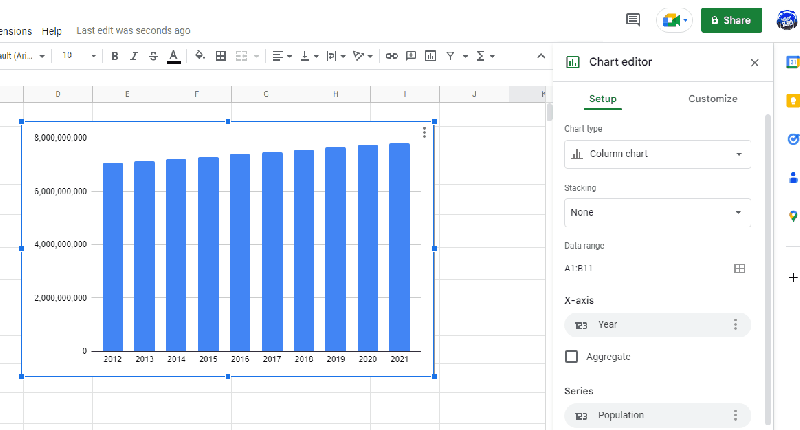Select column E header
This screenshot has height=430, width=800.
coord(127,94)
